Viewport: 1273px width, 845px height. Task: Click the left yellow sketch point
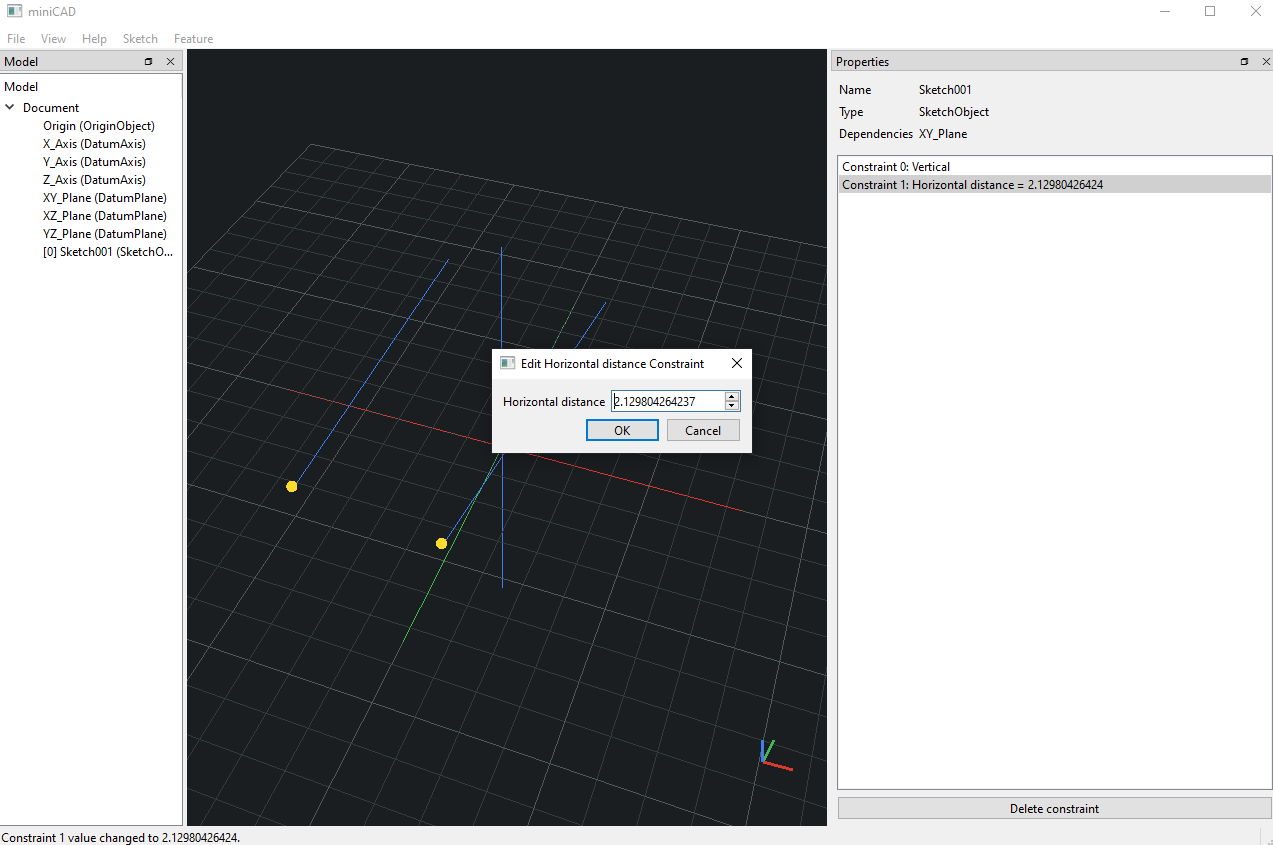pyautogui.click(x=292, y=486)
